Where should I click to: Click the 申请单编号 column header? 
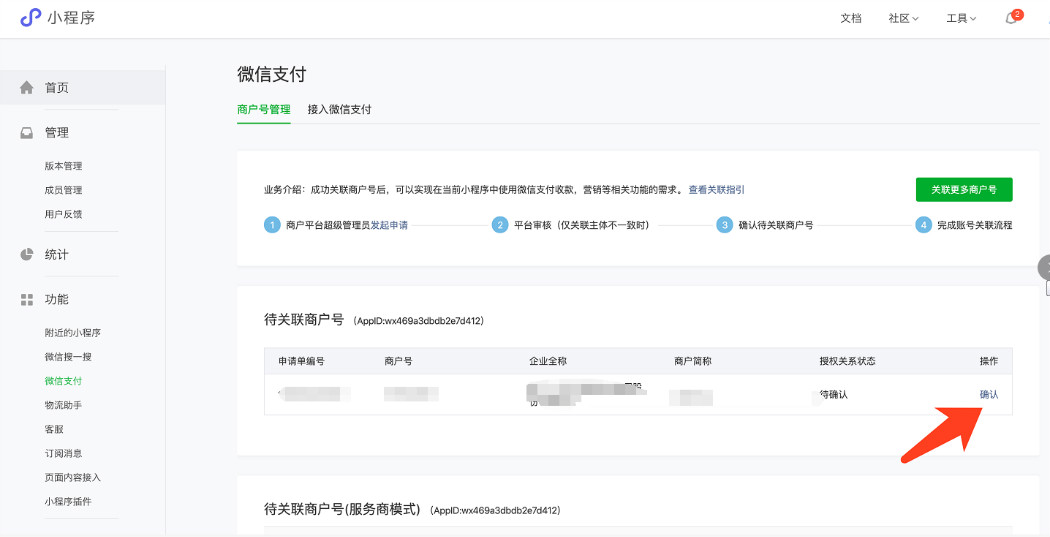point(301,361)
